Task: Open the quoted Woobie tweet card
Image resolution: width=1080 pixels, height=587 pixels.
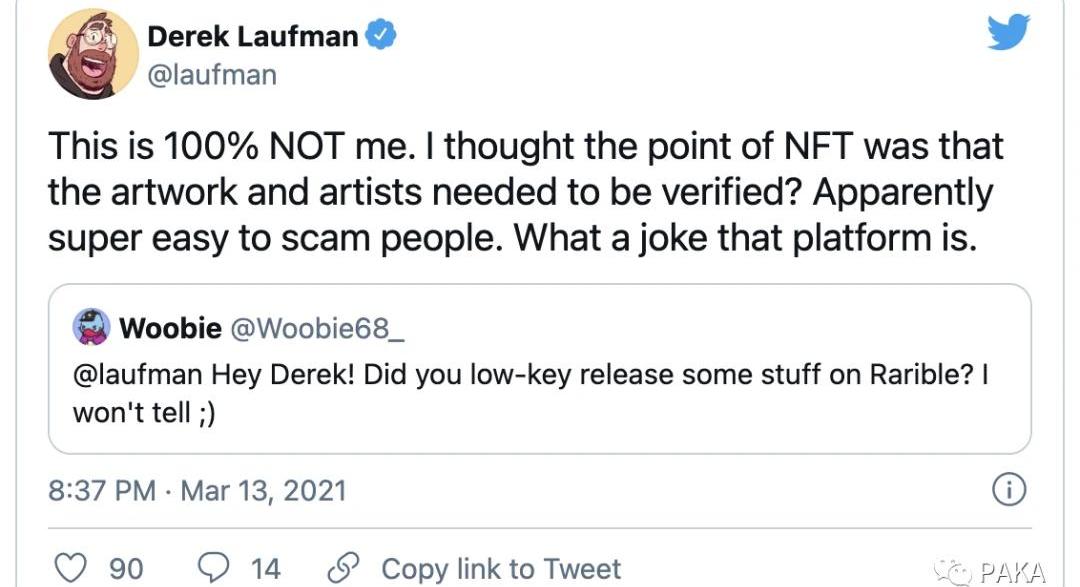Action: coord(540,369)
